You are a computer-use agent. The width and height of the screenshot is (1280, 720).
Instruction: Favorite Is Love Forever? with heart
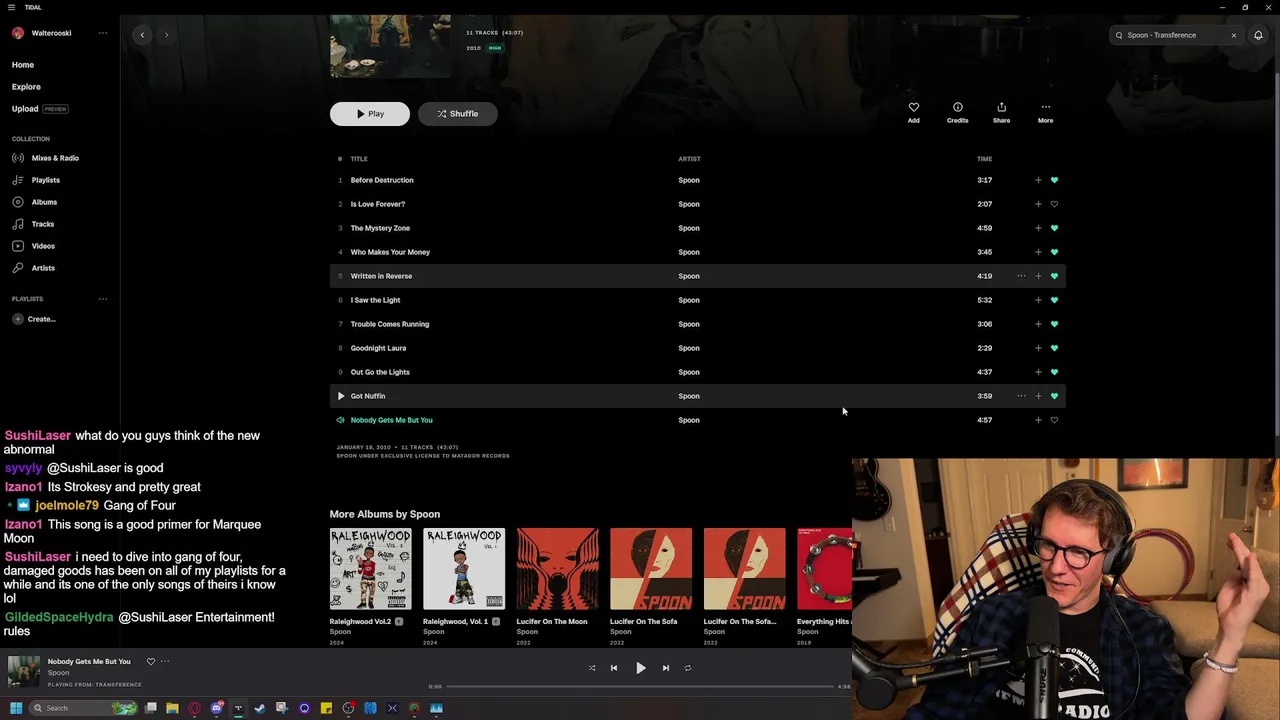click(1054, 204)
